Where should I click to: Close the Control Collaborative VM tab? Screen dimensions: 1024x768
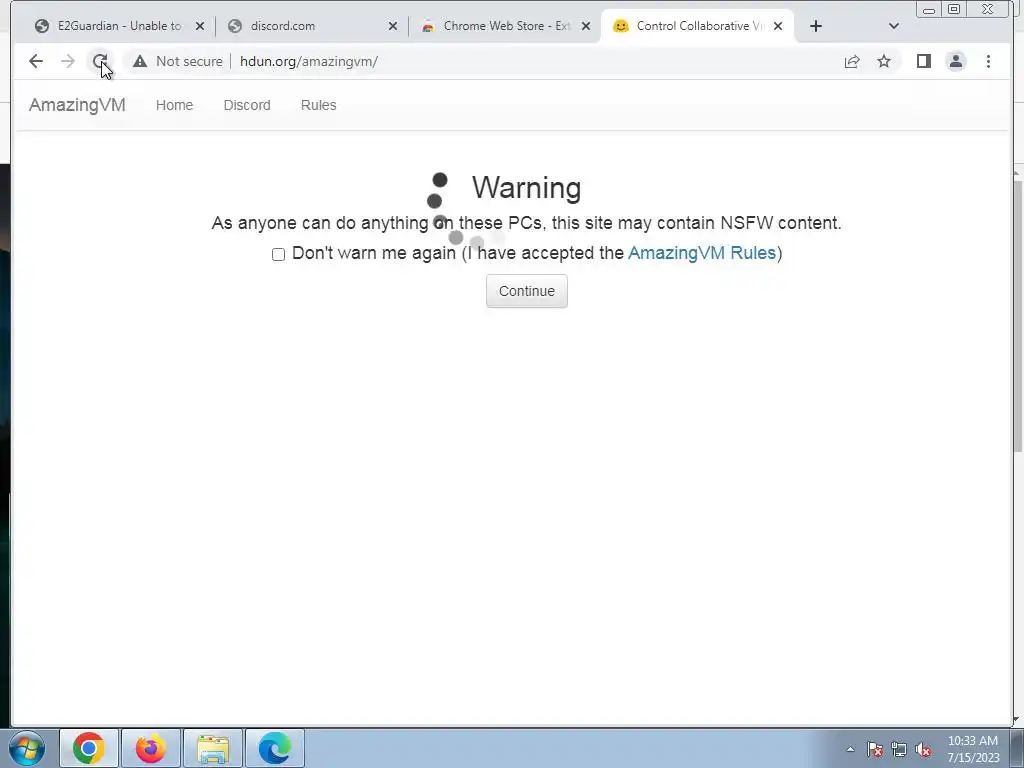click(x=778, y=26)
